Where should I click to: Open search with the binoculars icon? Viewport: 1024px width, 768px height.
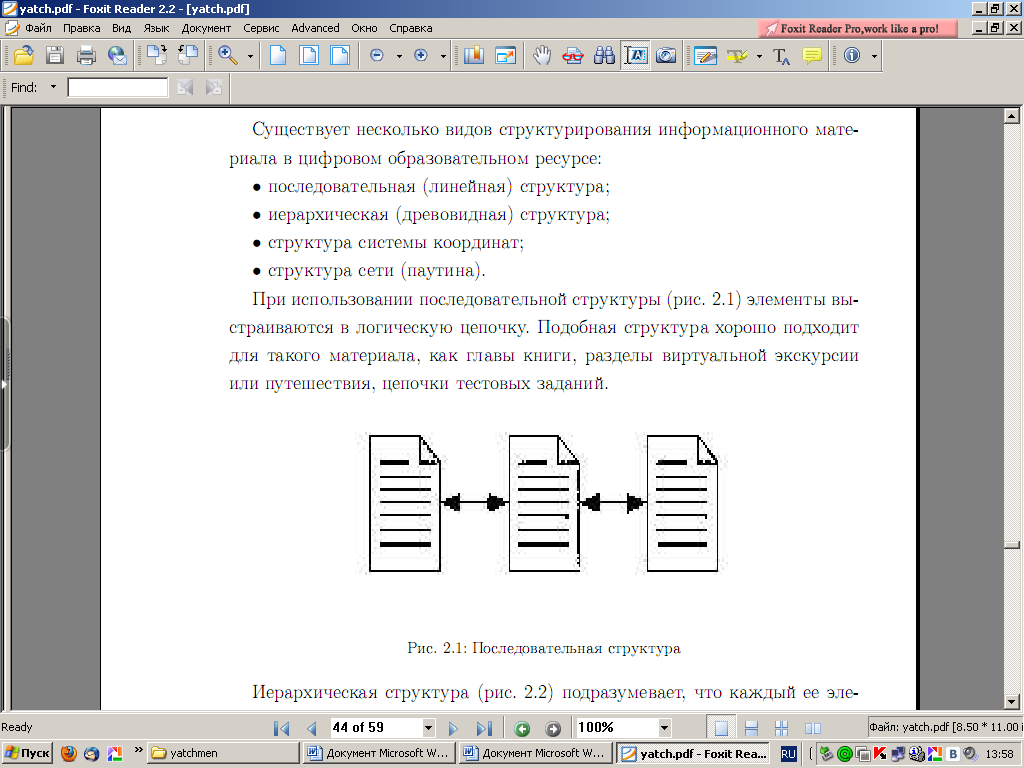tap(604, 56)
